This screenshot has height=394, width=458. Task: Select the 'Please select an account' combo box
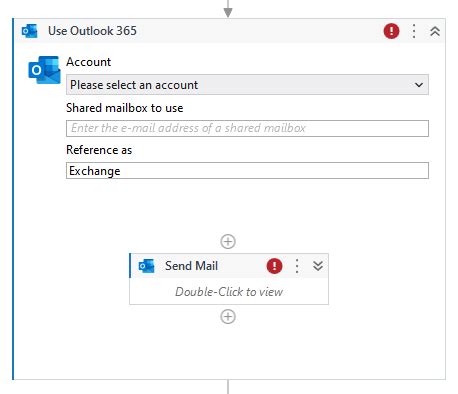[247, 85]
